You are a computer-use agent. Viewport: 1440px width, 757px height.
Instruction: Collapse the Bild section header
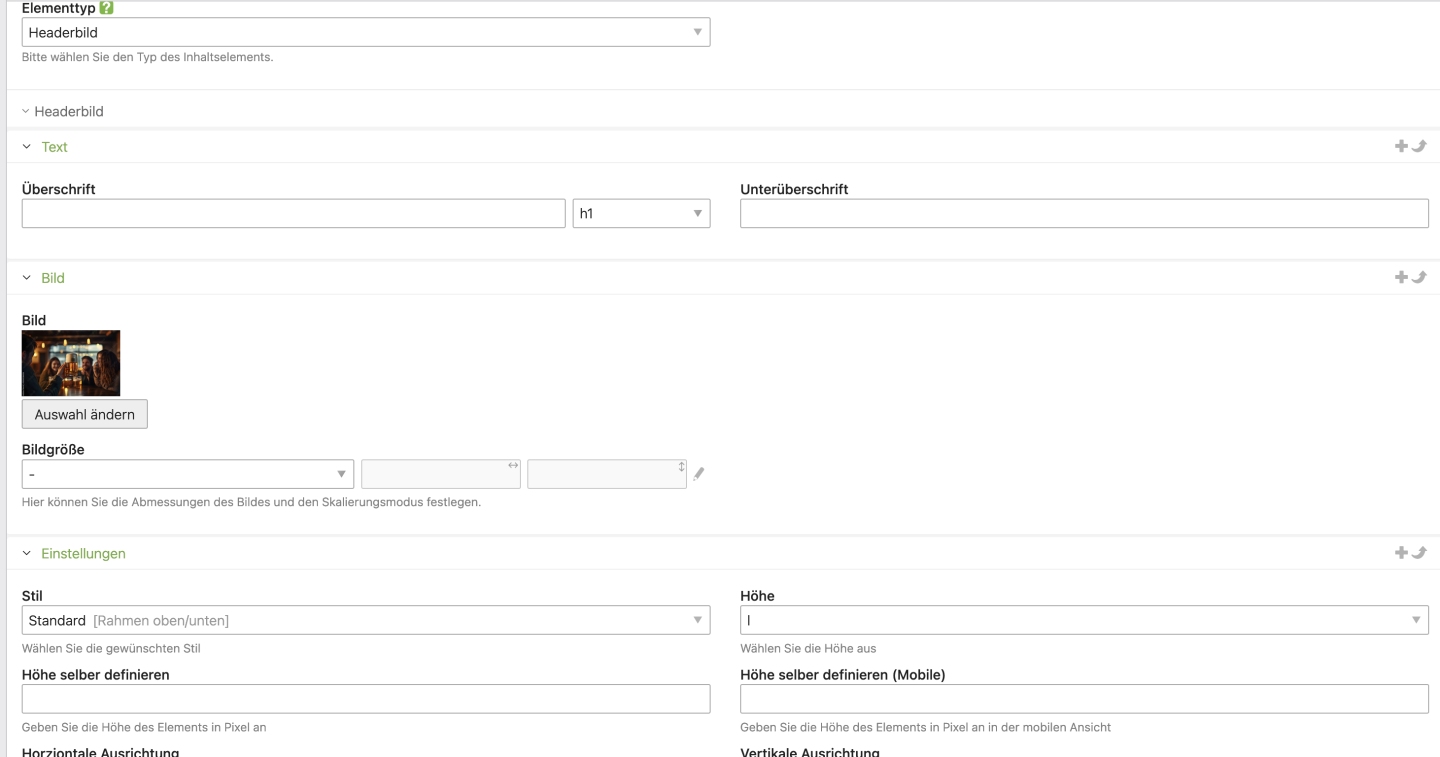52,278
